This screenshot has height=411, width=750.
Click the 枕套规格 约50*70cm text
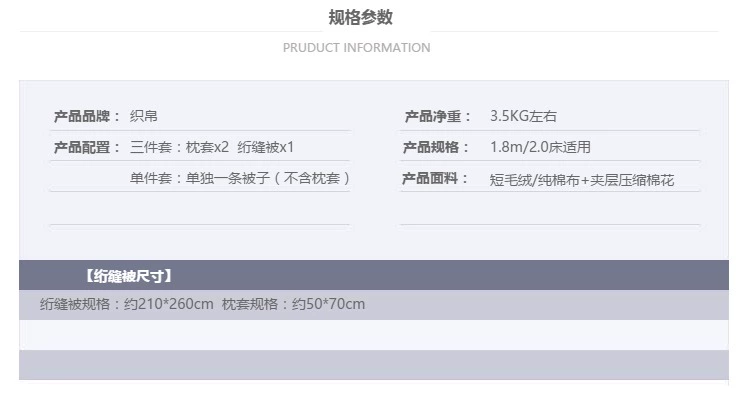293,304
